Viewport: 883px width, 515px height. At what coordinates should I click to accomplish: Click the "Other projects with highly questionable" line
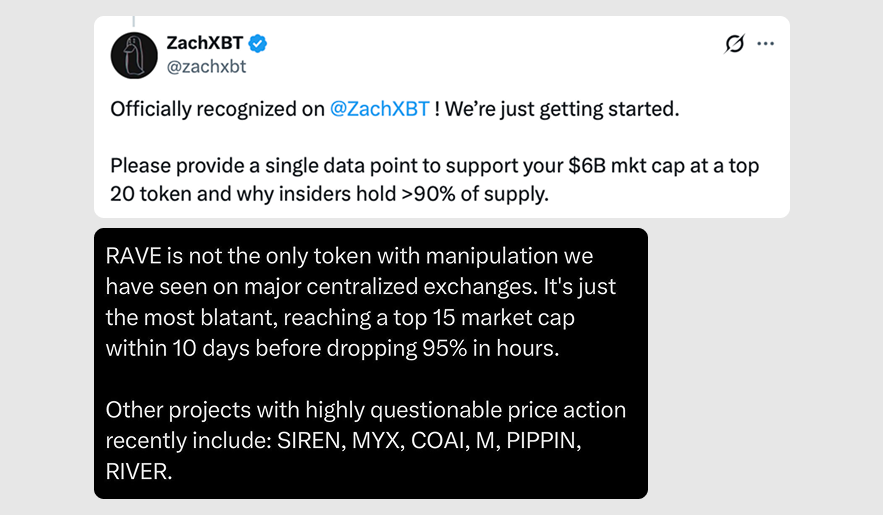(x=365, y=410)
